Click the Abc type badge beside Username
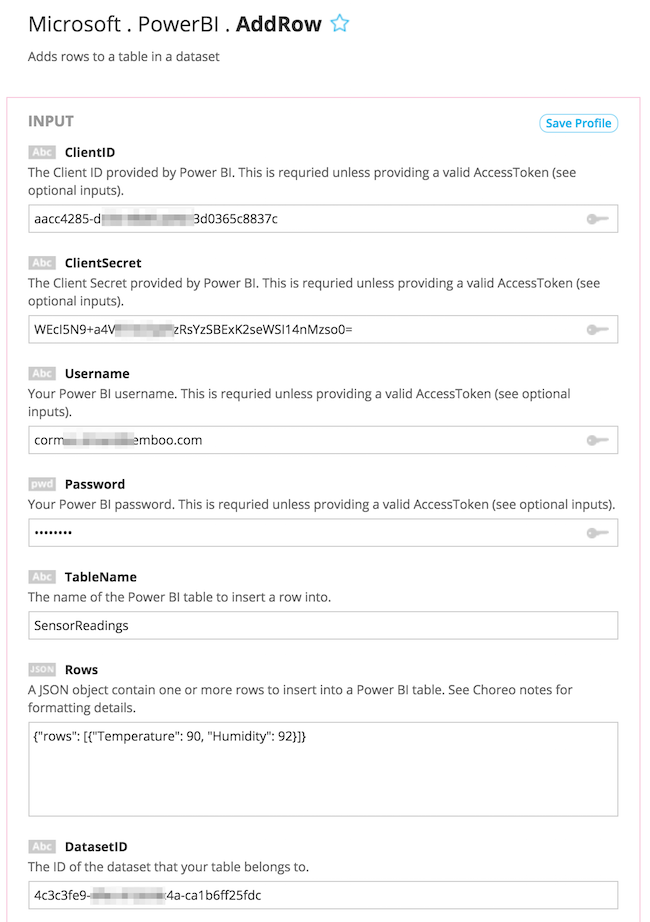 42,374
